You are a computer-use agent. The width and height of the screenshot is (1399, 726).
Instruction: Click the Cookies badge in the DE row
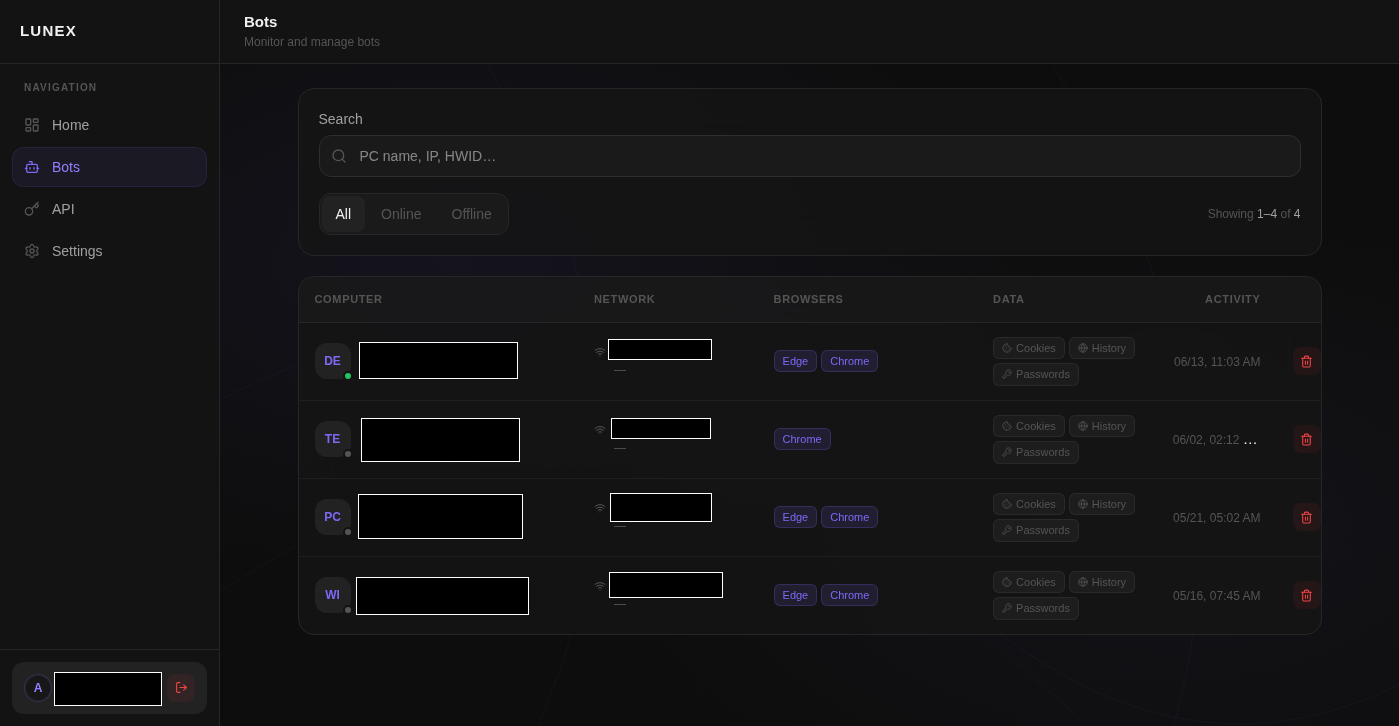coord(1029,348)
